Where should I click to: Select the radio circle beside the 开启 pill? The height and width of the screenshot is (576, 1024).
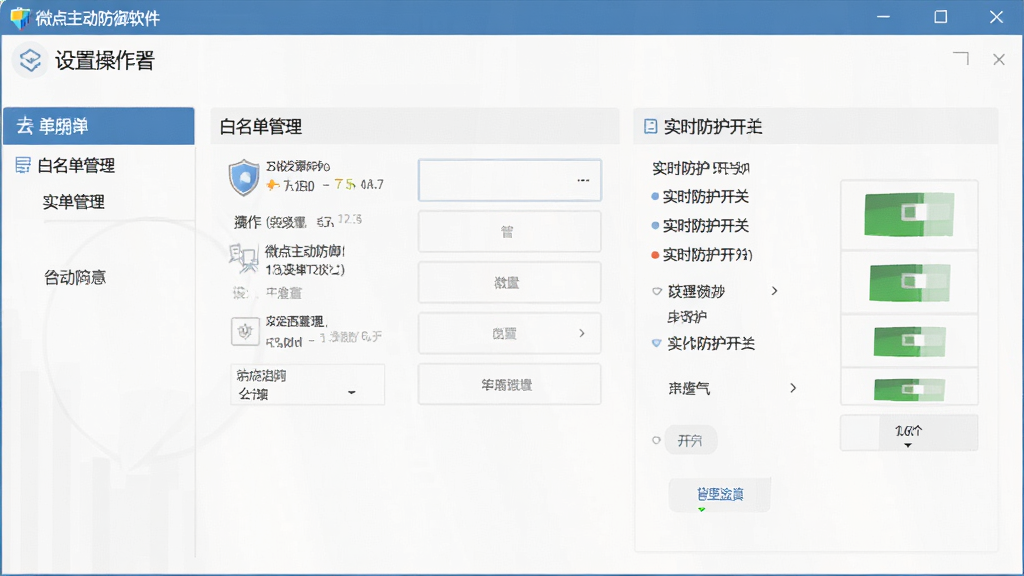[656, 440]
